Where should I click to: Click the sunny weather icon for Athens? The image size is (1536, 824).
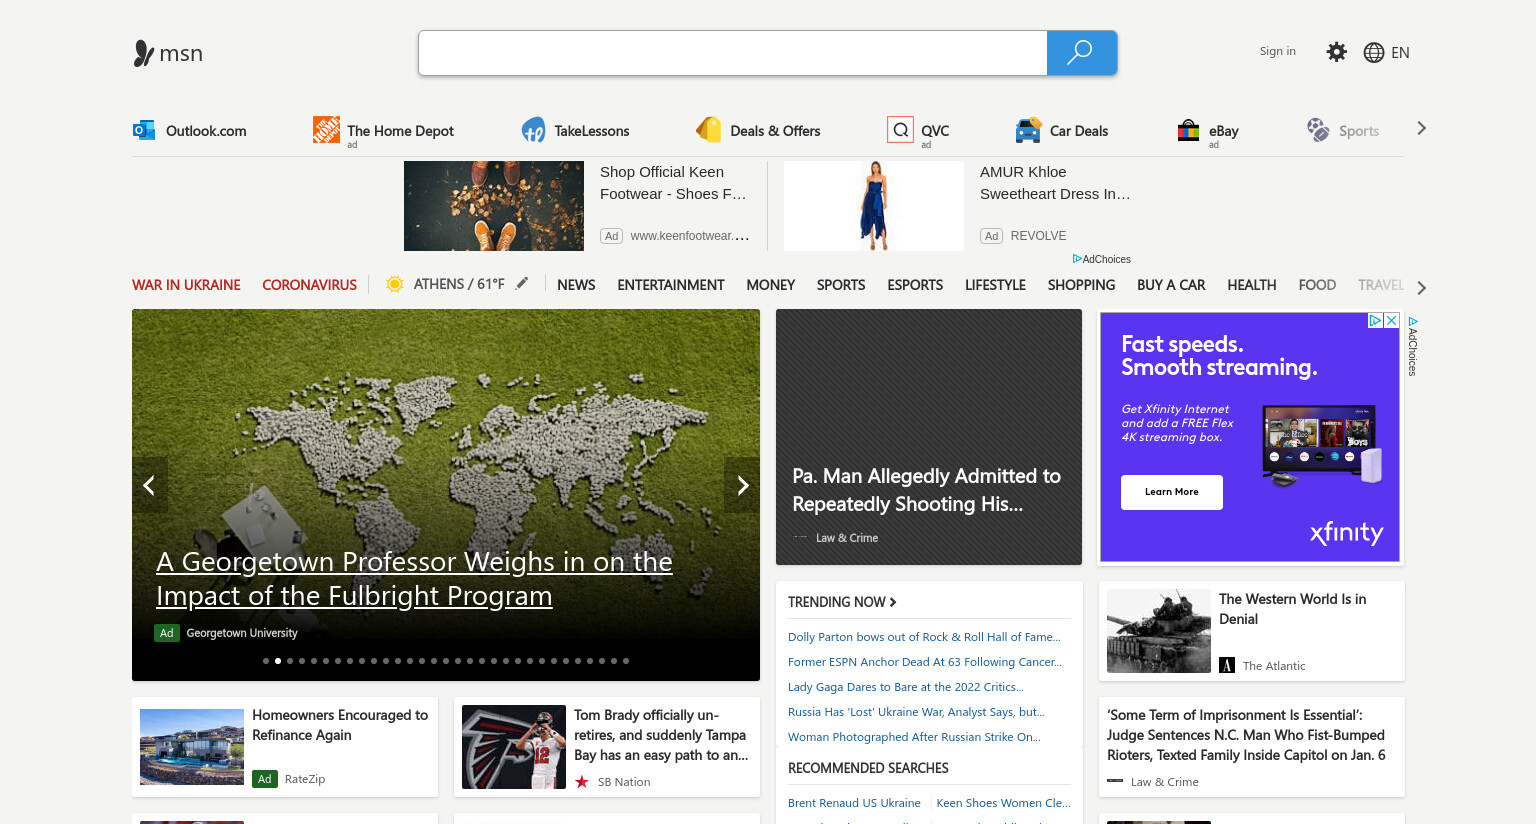click(x=395, y=284)
